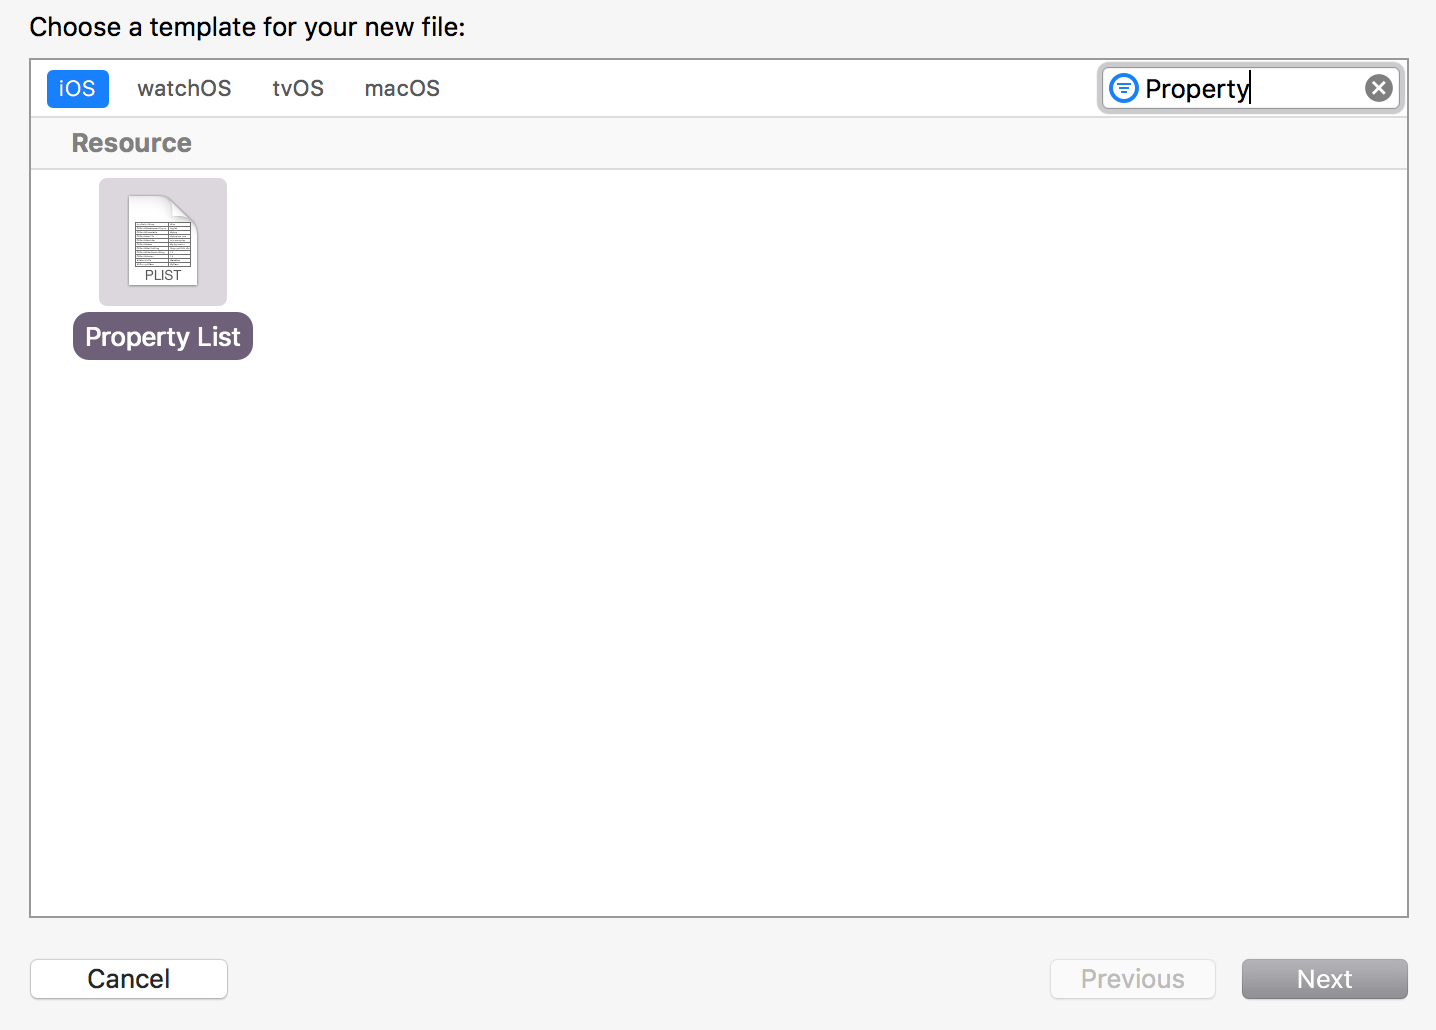Click inside the Property filter field
The height and width of the screenshot is (1030, 1436).
pos(1250,88)
